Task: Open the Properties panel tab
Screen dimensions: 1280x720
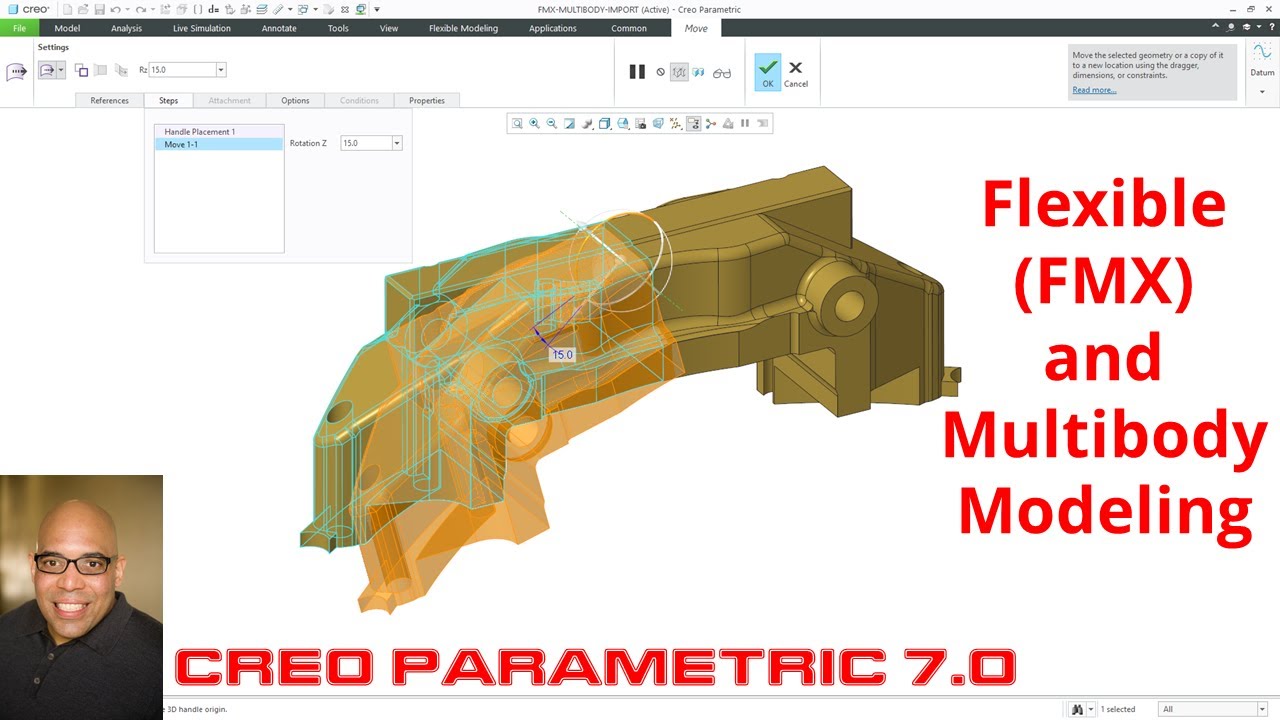Action: pos(427,100)
